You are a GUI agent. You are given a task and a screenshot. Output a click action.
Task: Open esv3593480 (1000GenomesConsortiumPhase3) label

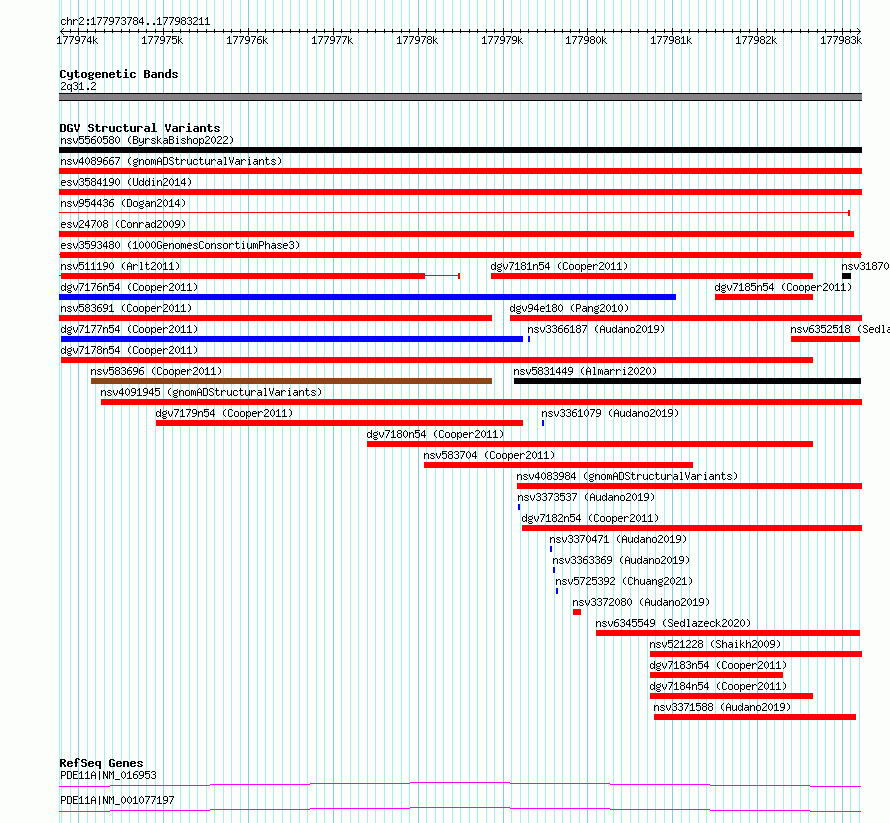tap(180, 245)
